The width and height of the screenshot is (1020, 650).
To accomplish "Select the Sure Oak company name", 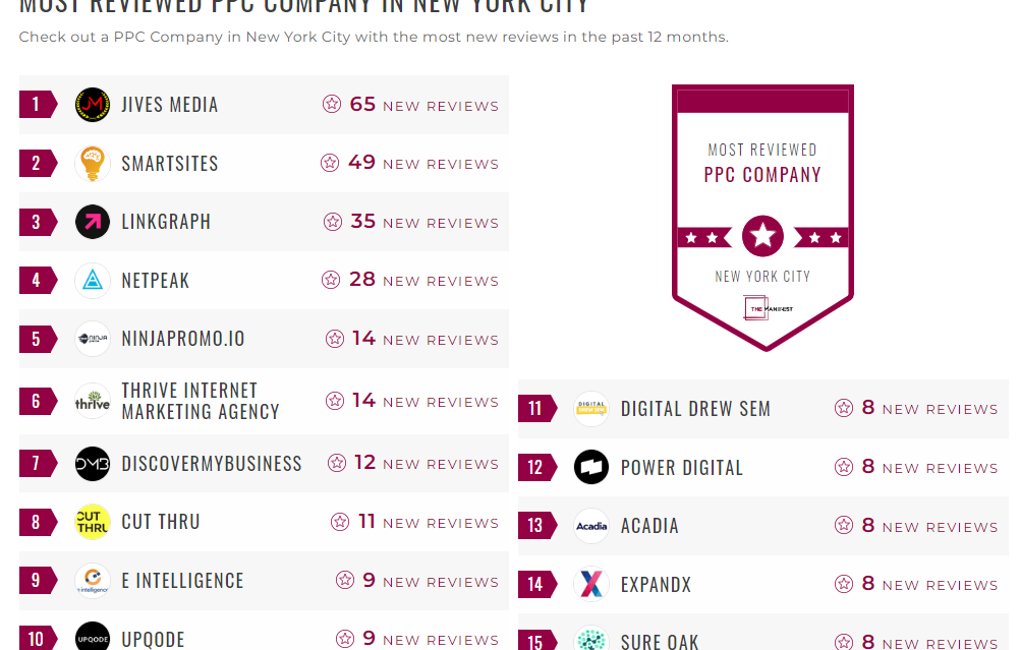I will 659,641.
